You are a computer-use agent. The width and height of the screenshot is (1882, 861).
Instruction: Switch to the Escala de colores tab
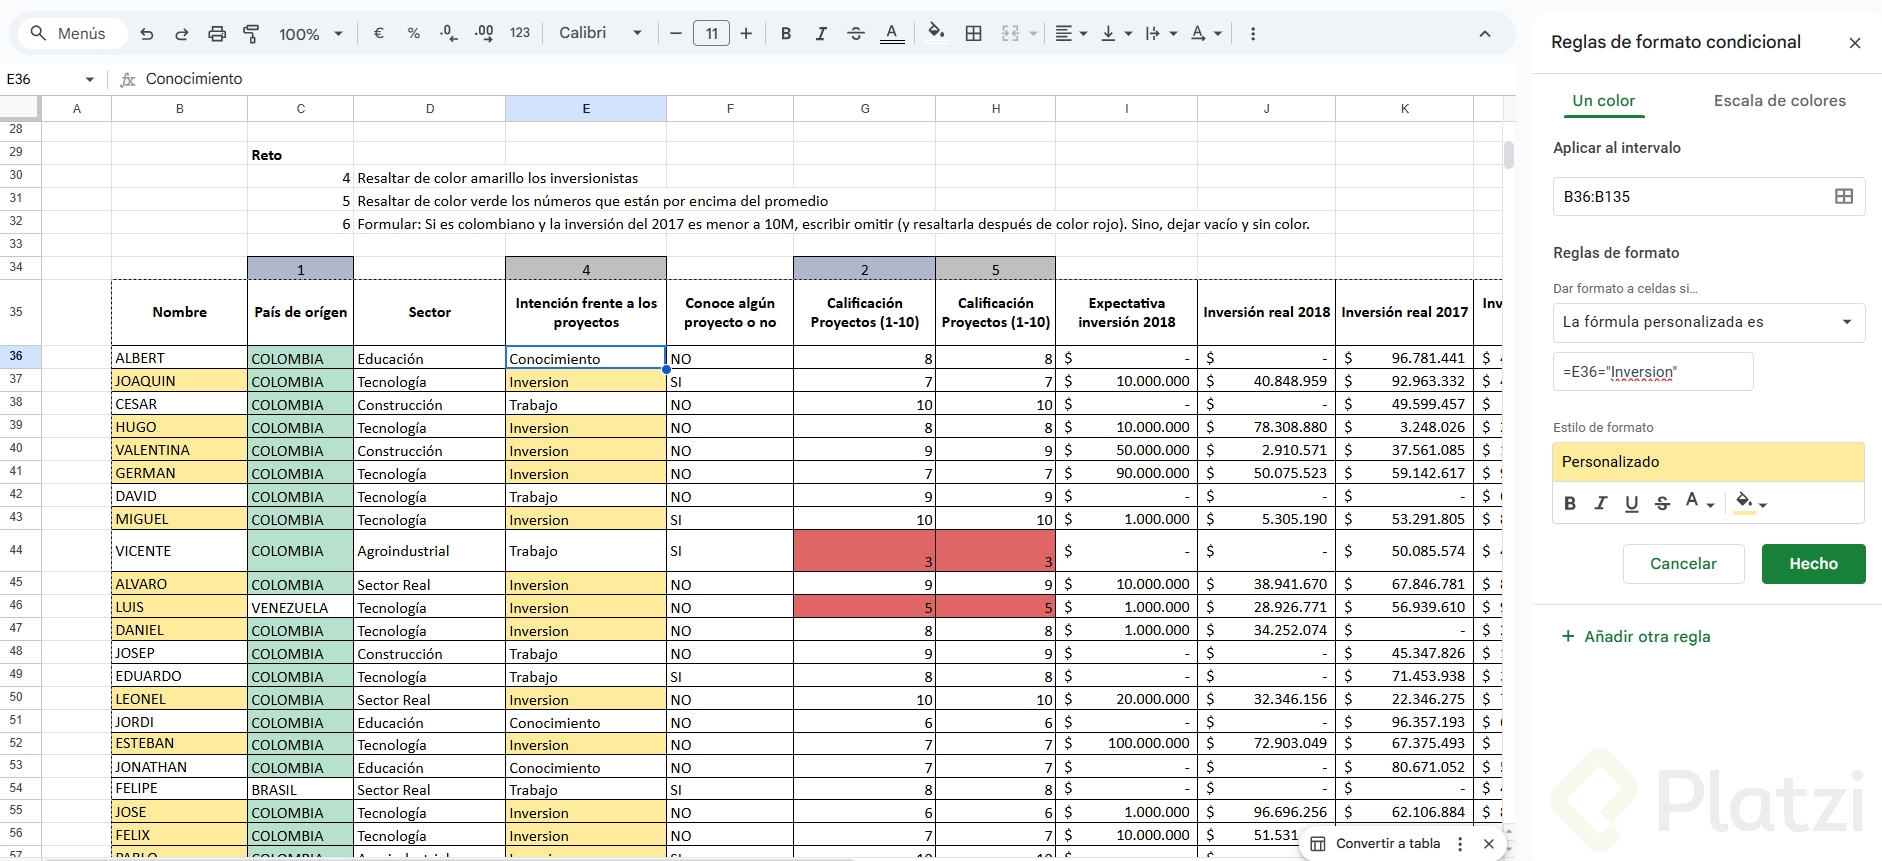click(1779, 101)
